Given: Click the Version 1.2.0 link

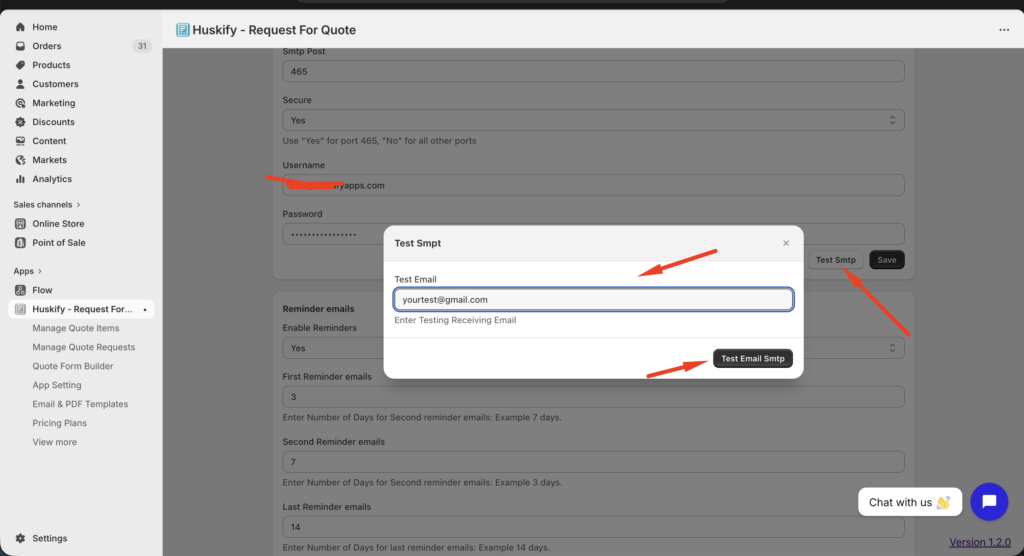Looking at the screenshot, I should tap(981, 542).
